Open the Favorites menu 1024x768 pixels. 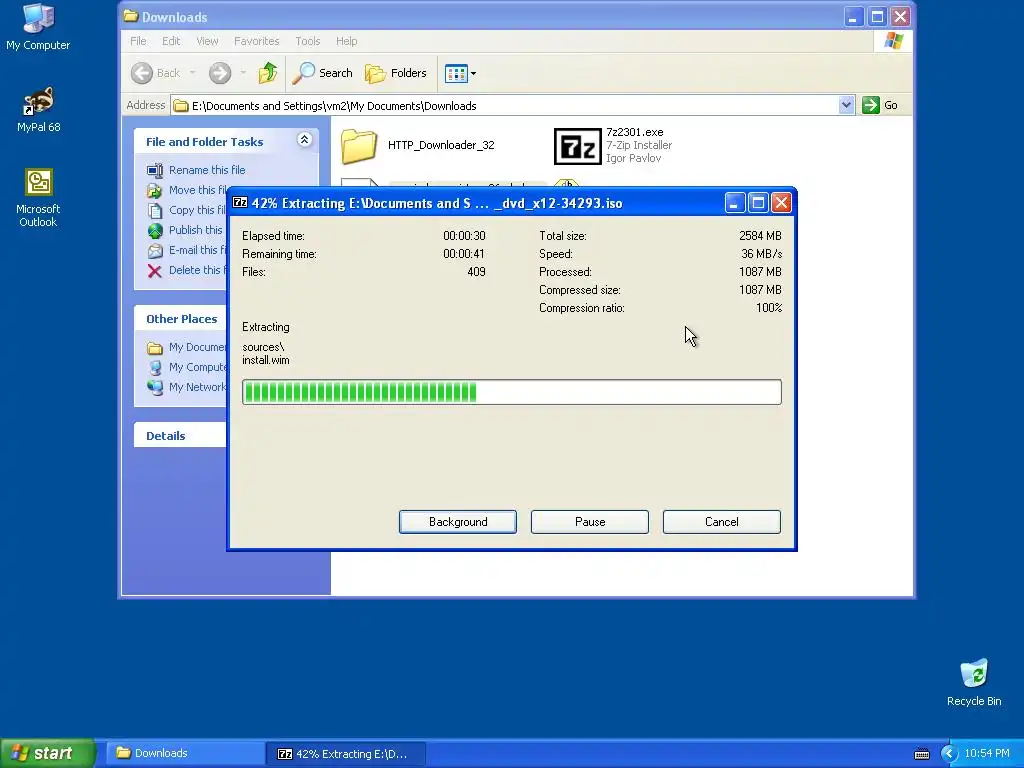[257, 41]
